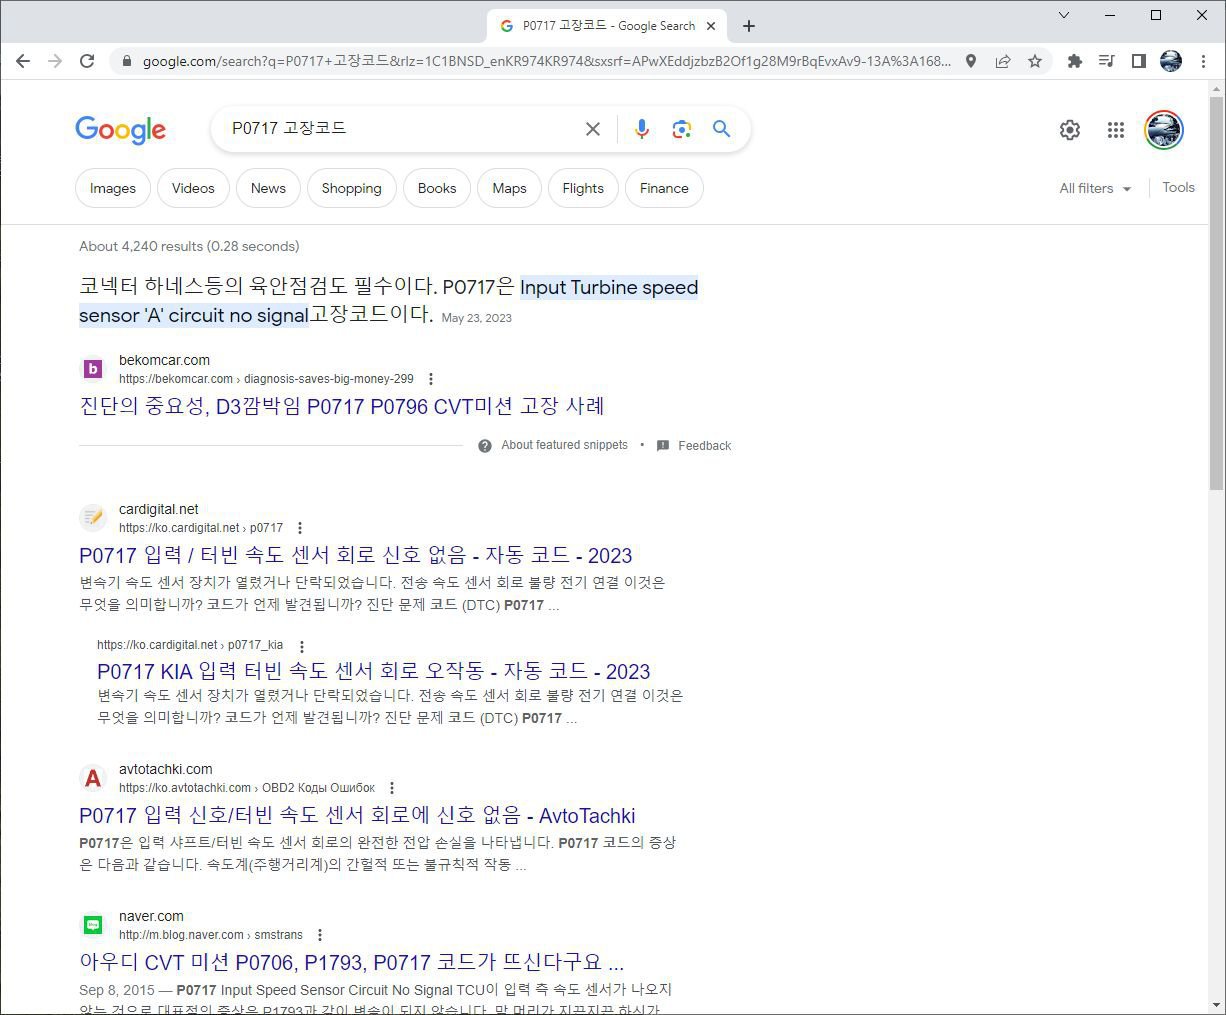Click in the search field containing P0717
Image resolution: width=1226 pixels, height=1015 pixels.
[x=400, y=129]
